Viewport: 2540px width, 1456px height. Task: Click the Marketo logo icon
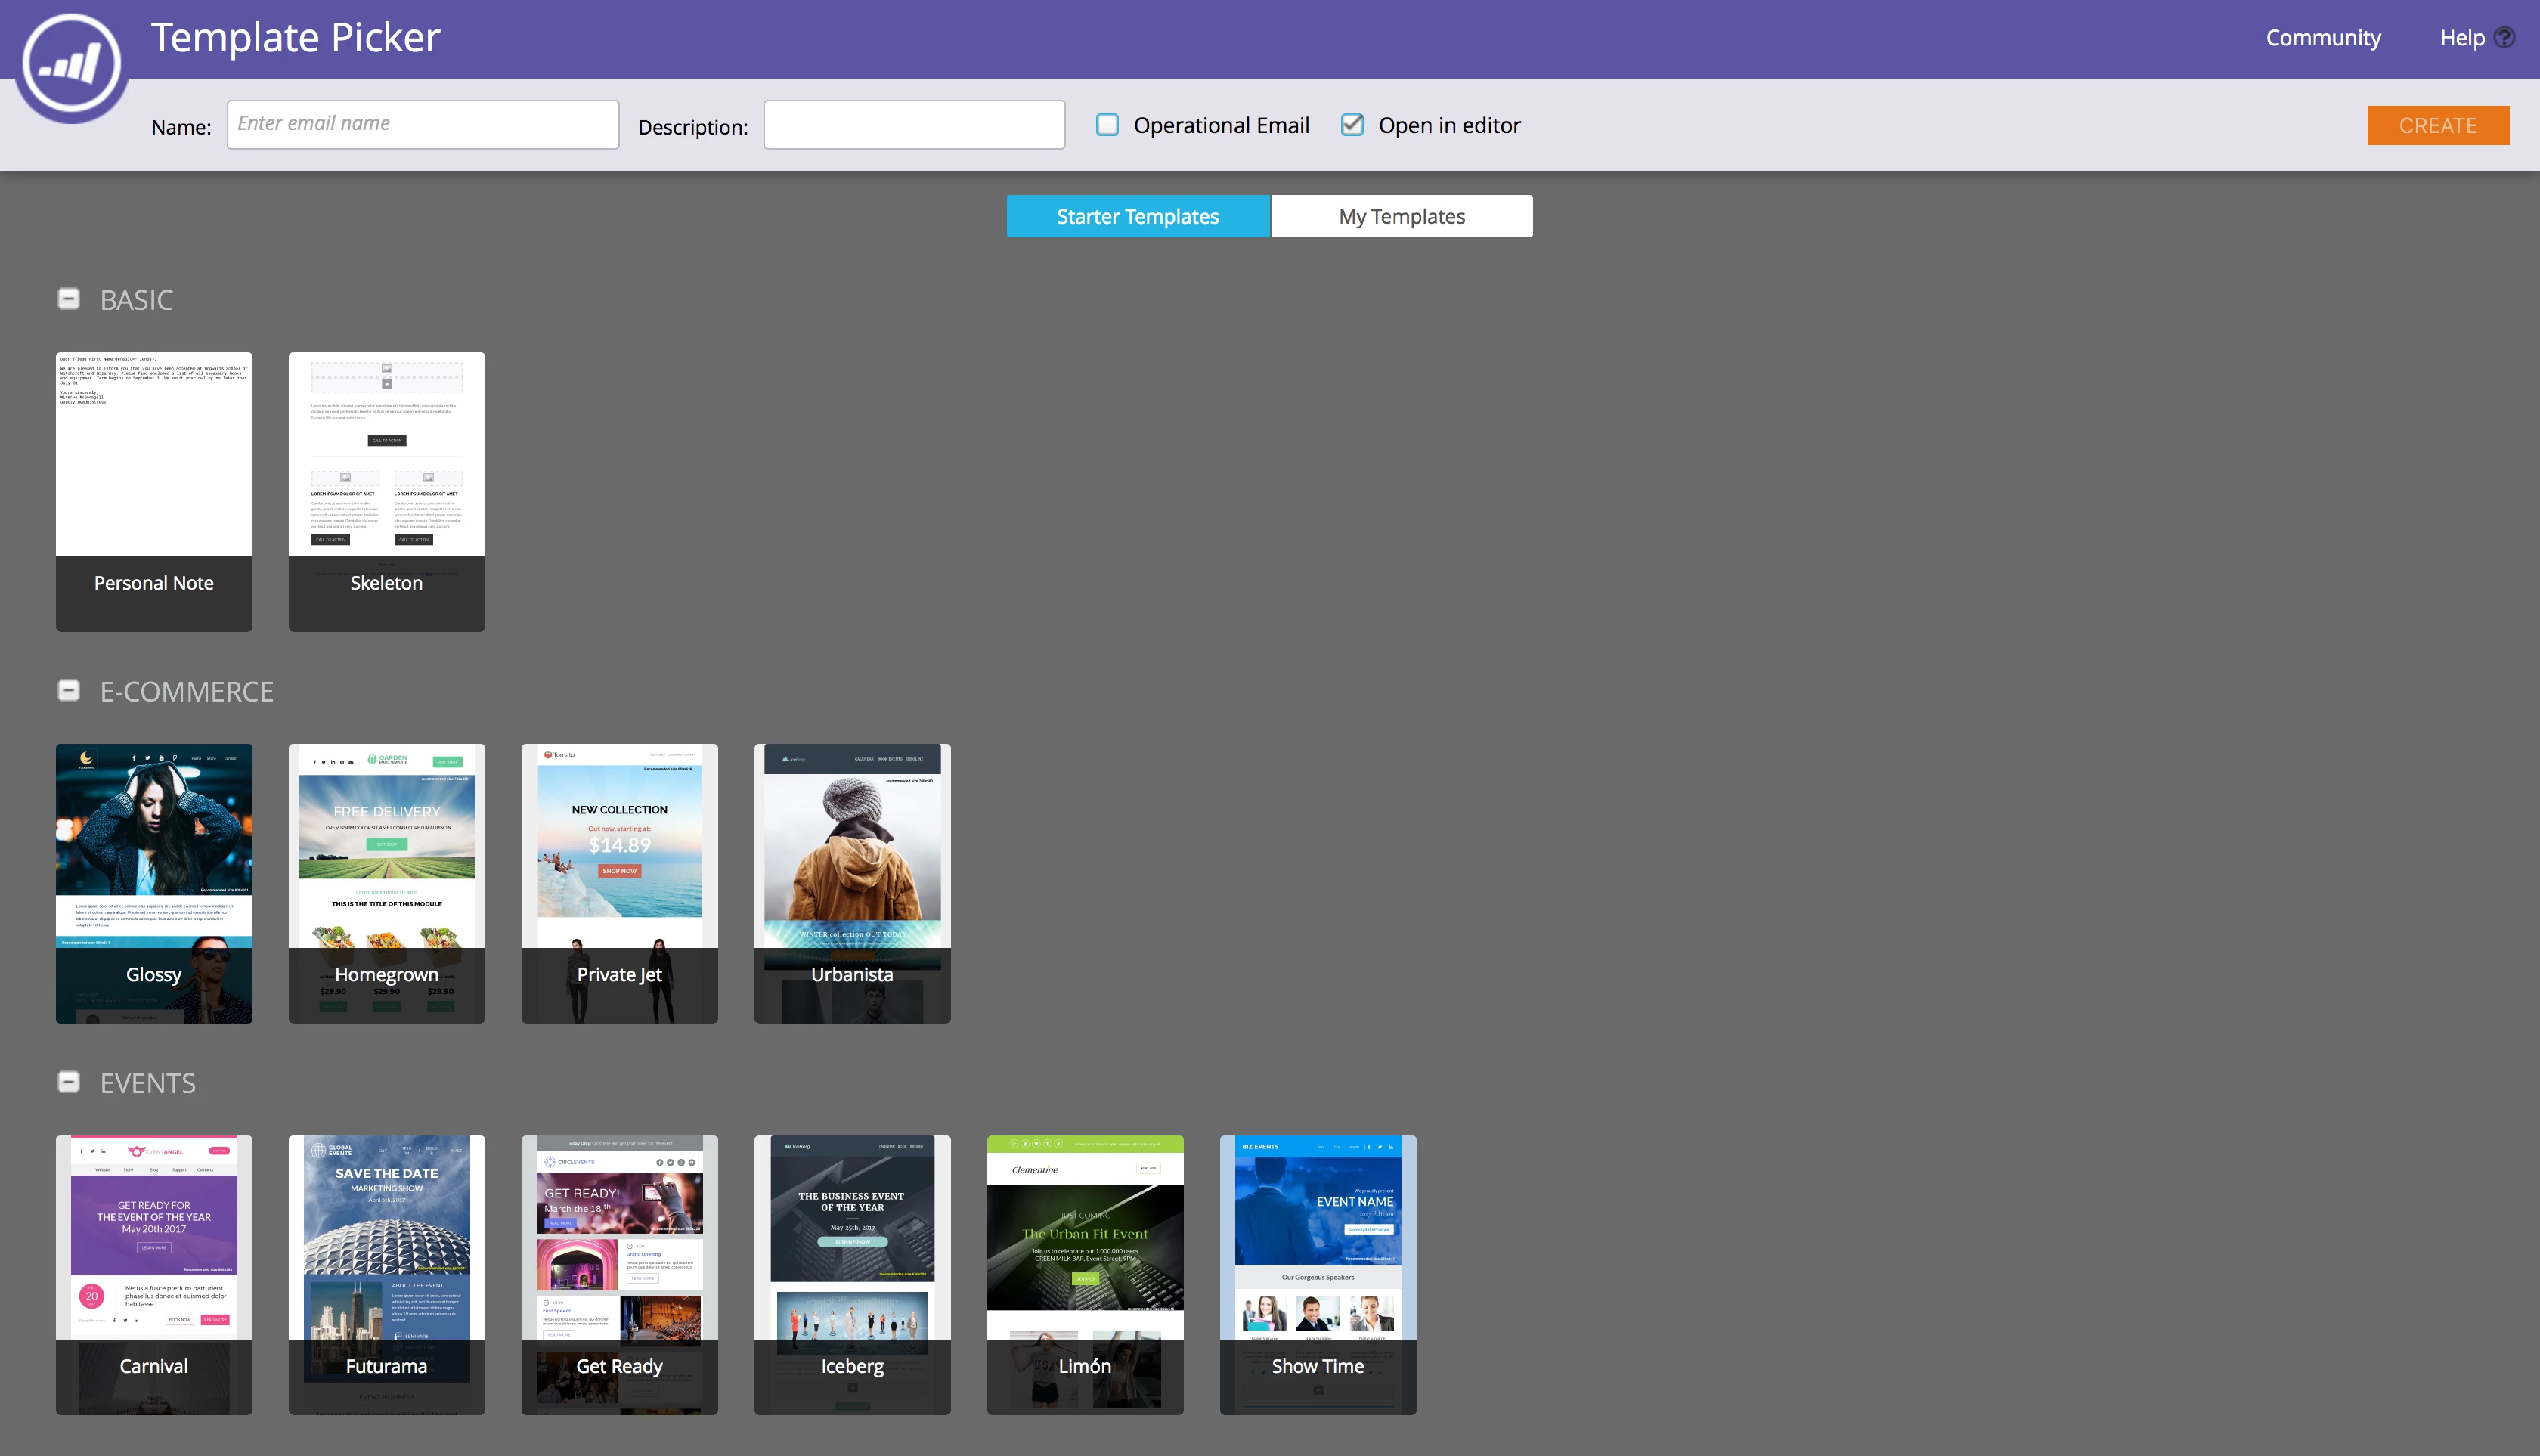click(x=72, y=65)
